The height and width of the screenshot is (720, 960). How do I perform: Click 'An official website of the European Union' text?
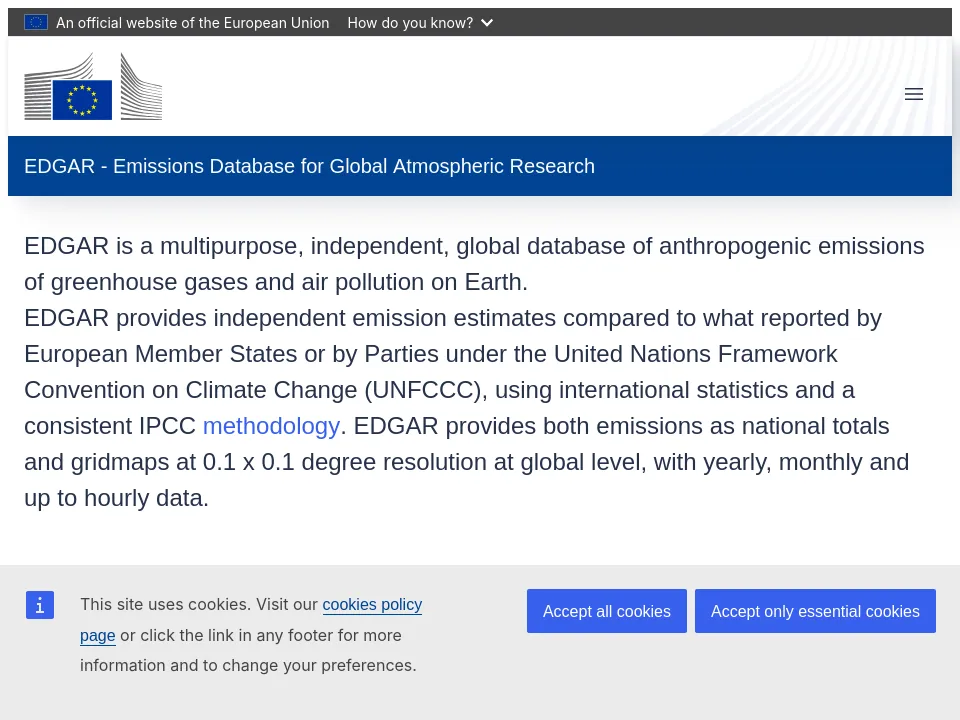tap(193, 23)
